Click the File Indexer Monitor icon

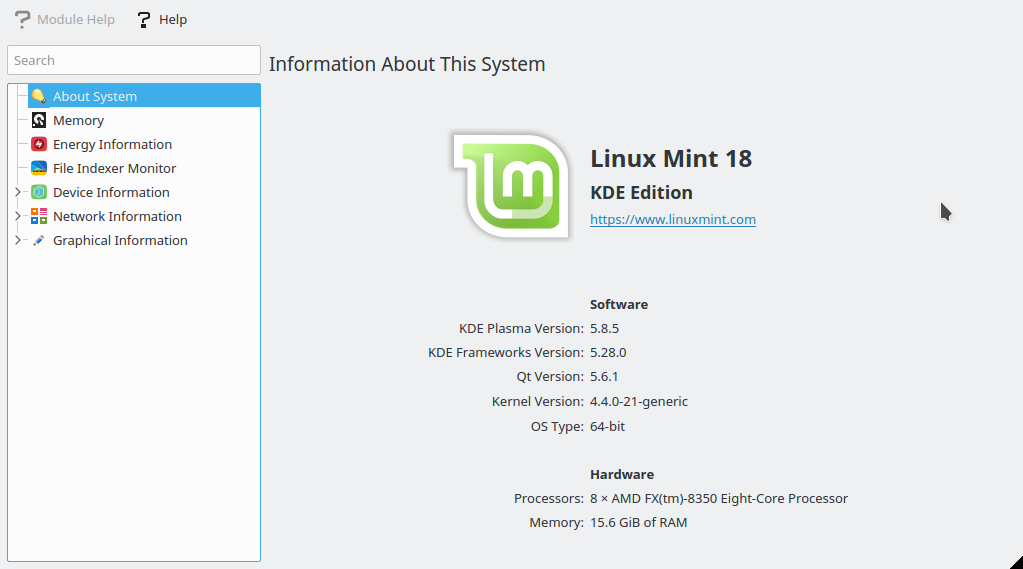38,168
